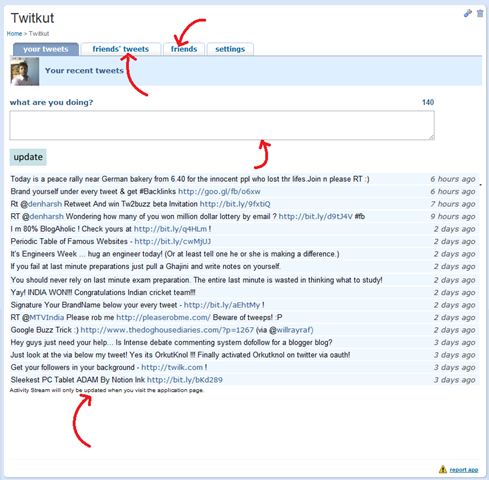This screenshot has height=480, width=489.
Task: Focus the what are you doing text box
Action: click(x=222, y=125)
